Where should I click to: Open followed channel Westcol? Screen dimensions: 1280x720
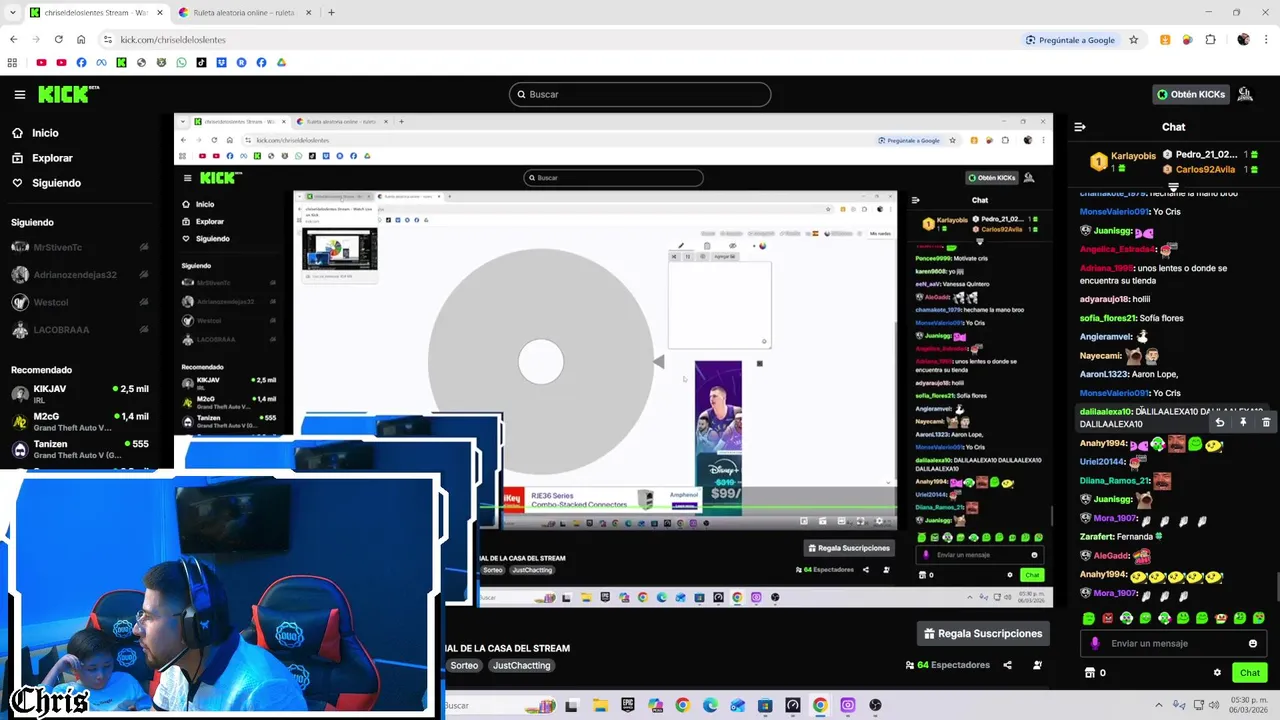point(80,302)
